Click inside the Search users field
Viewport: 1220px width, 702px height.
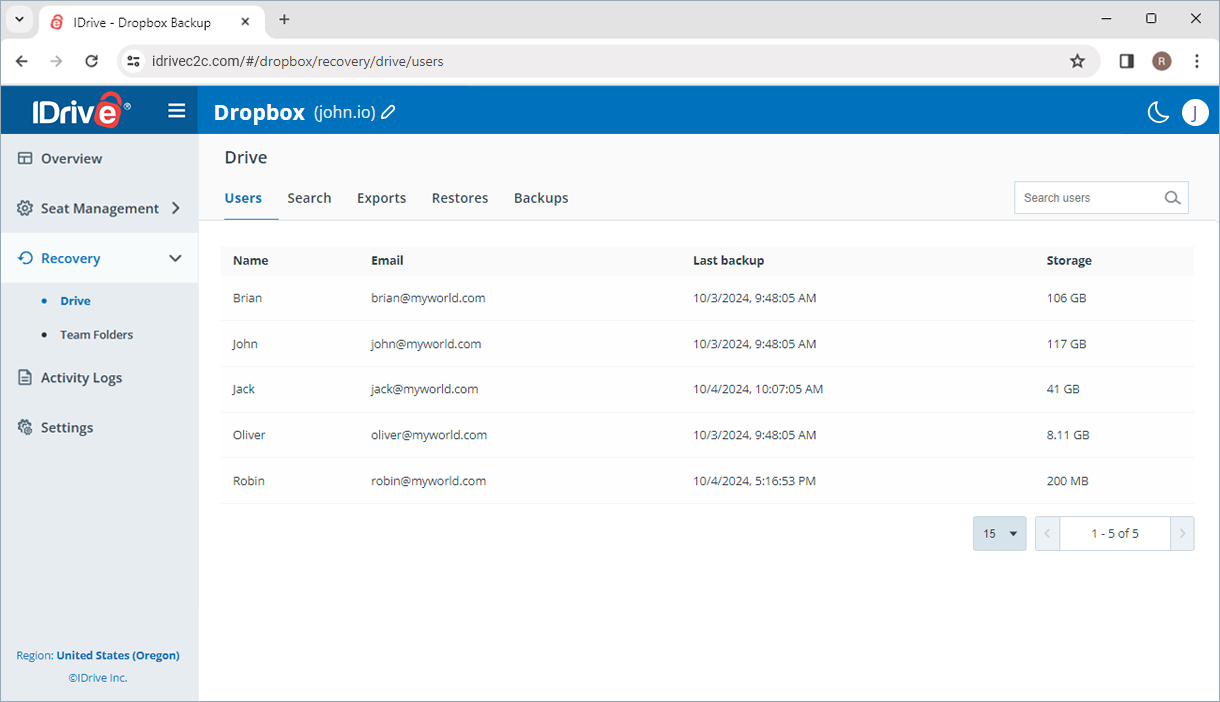(1080, 198)
